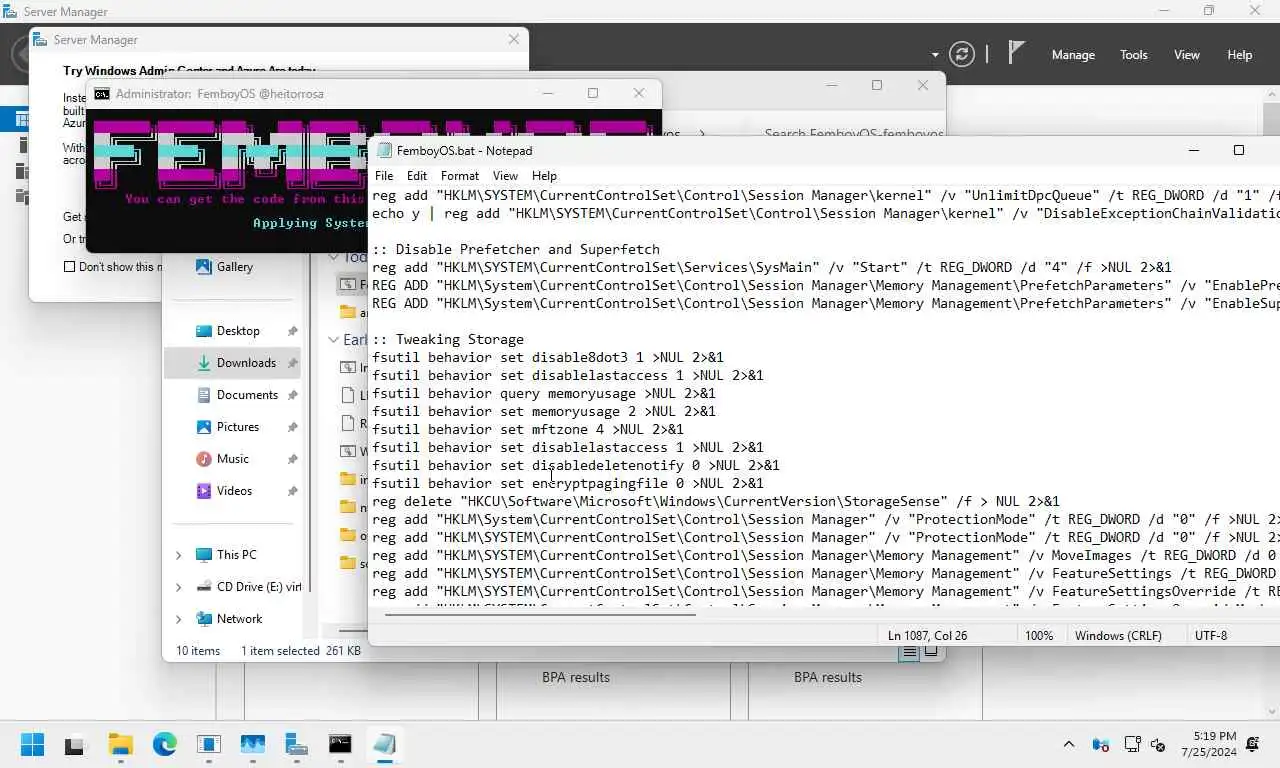This screenshot has height=768, width=1280.
Task: Tick the Don't show this message checkbox
Action: click(69, 267)
